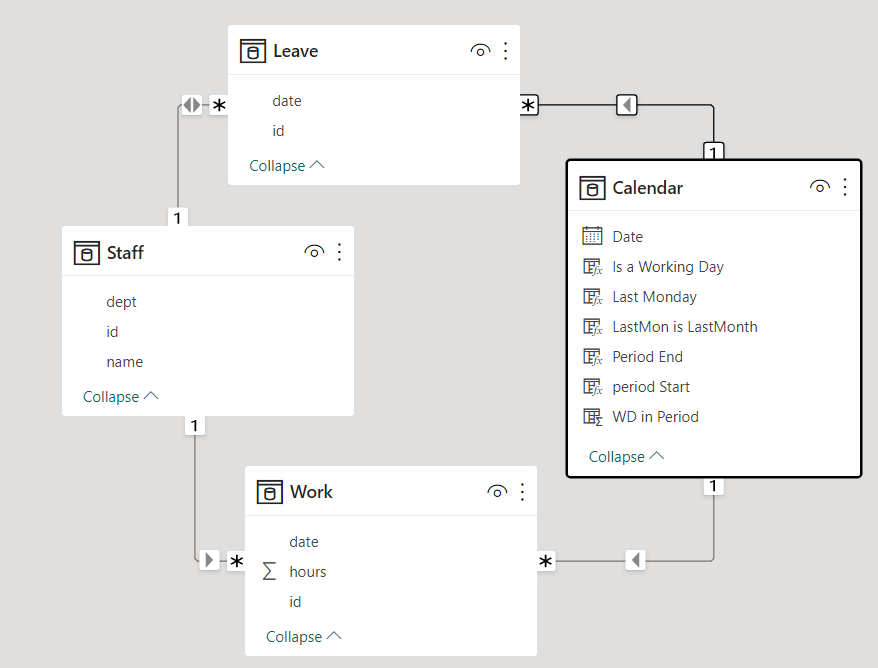Select the Last Monday column name
The height and width of the screenshot is (668, 878).
655,297
